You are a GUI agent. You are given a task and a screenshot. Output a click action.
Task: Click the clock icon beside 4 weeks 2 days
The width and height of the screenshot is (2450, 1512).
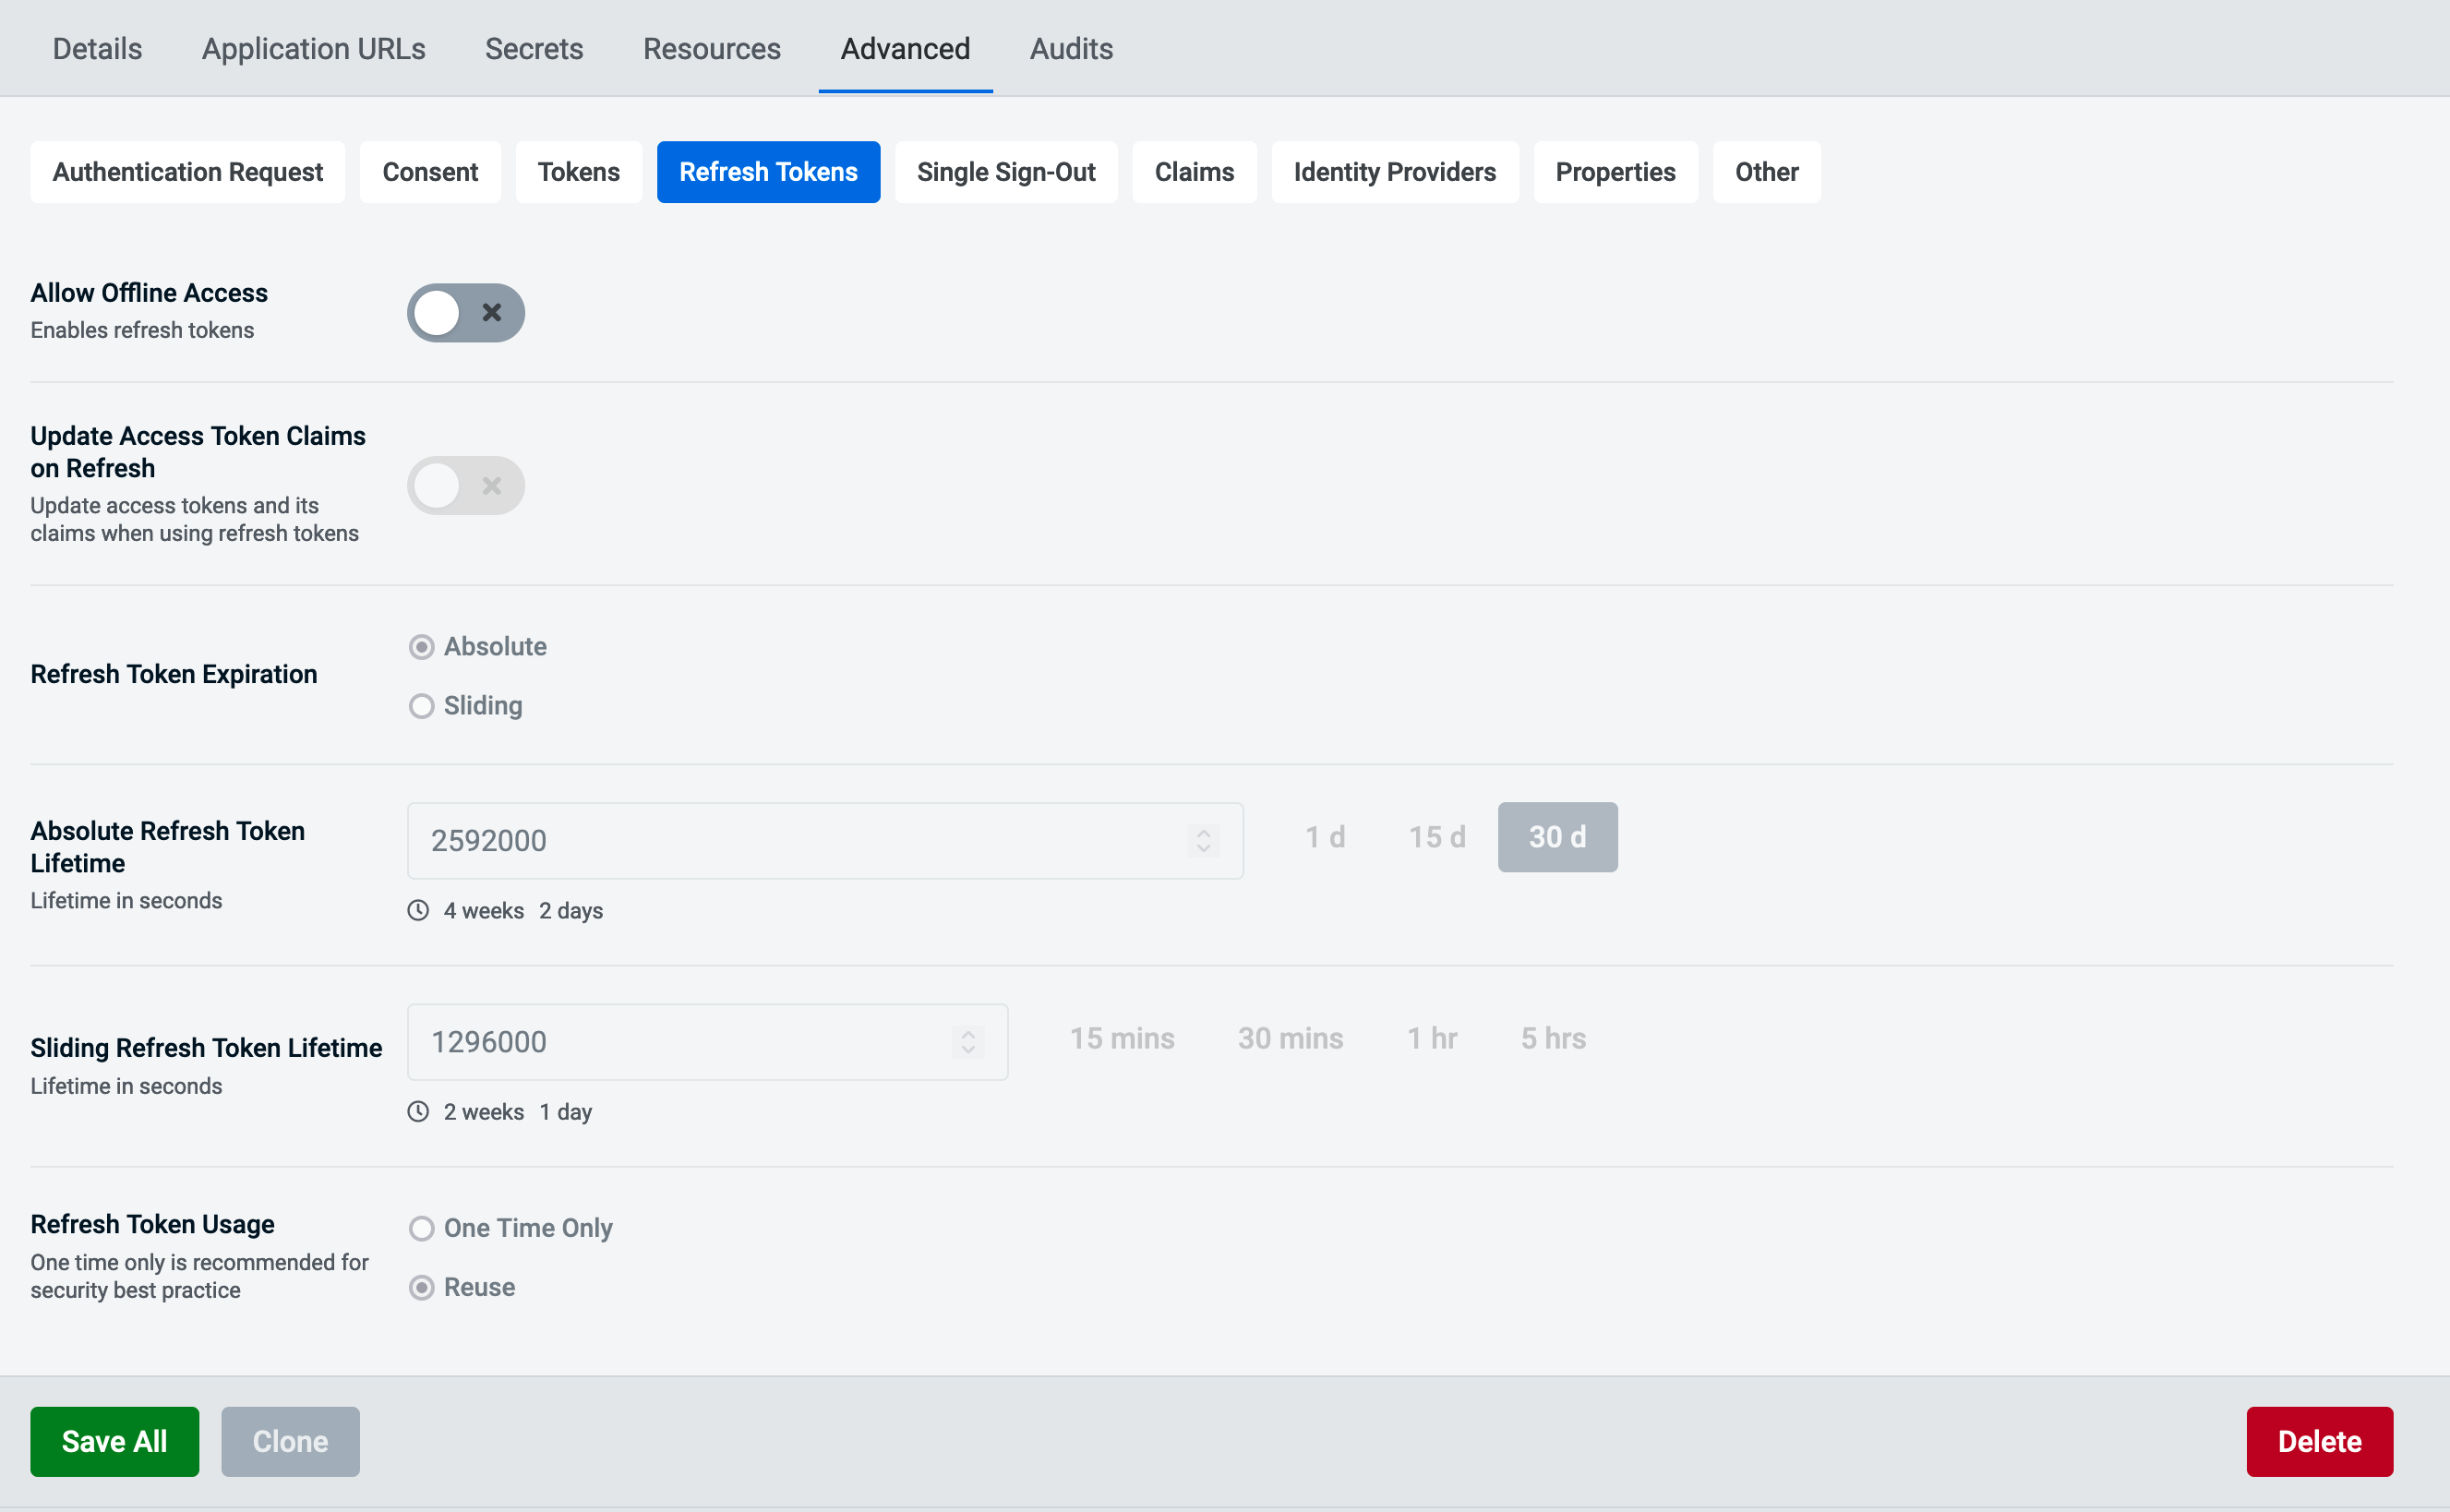(418, 910)
